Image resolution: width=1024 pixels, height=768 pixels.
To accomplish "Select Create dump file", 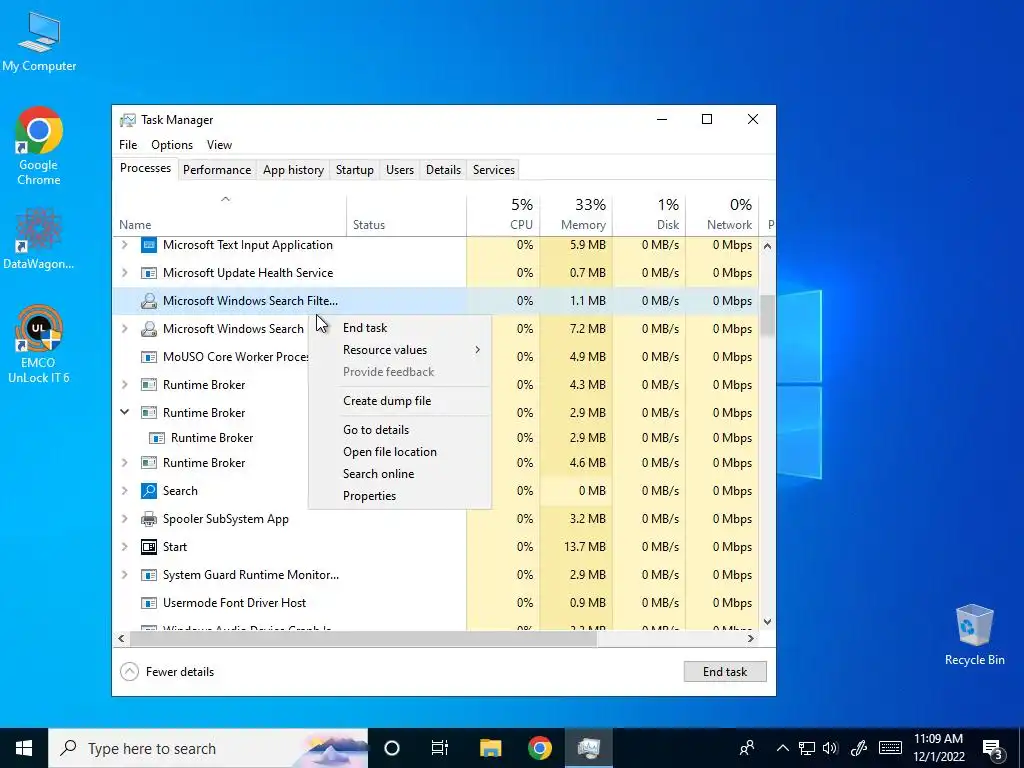I will 400,401.
